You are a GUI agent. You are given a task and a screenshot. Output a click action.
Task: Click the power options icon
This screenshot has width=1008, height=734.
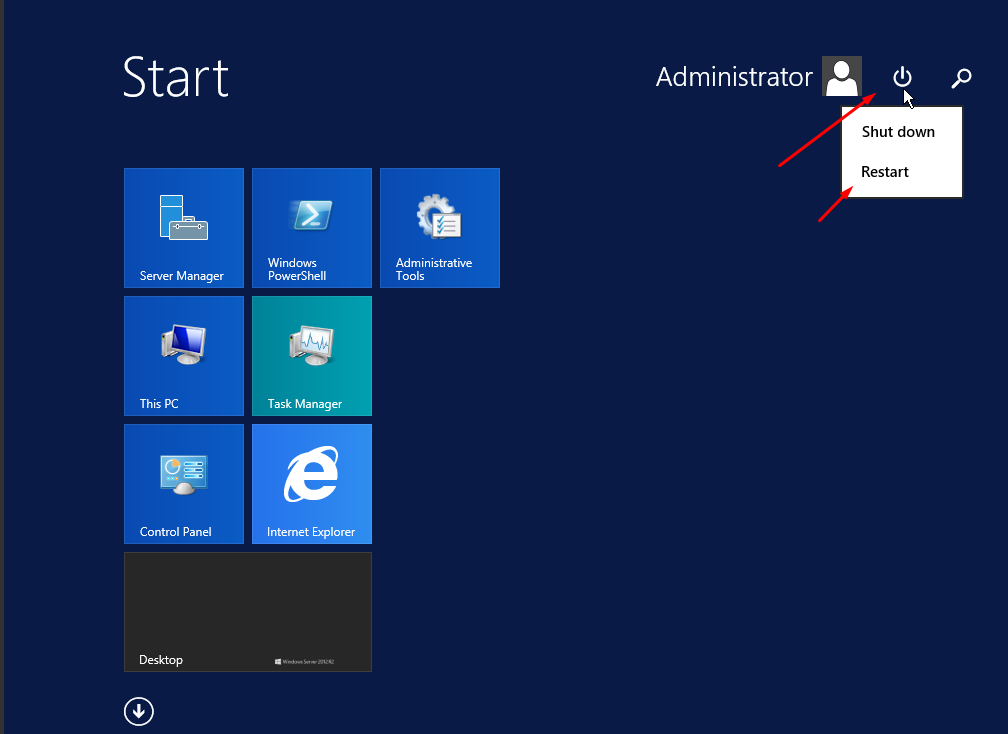(902, 77)
